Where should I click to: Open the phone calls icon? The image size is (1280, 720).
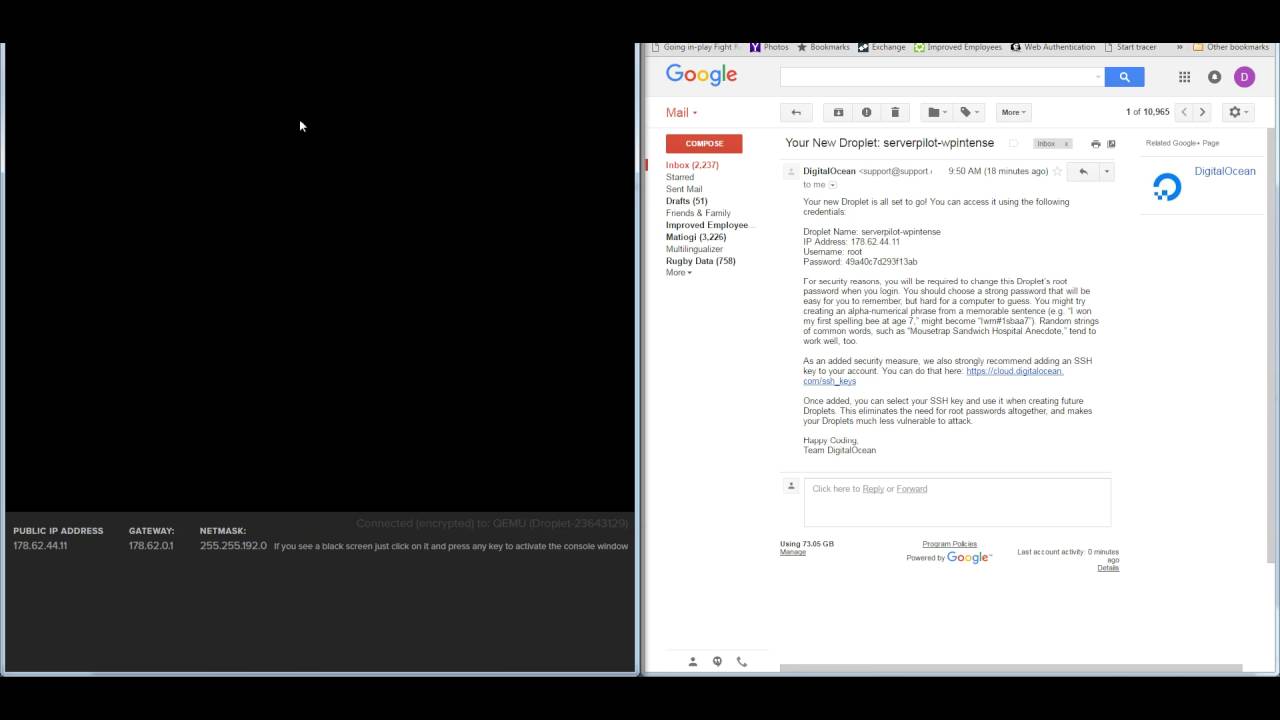coord(741,661)
